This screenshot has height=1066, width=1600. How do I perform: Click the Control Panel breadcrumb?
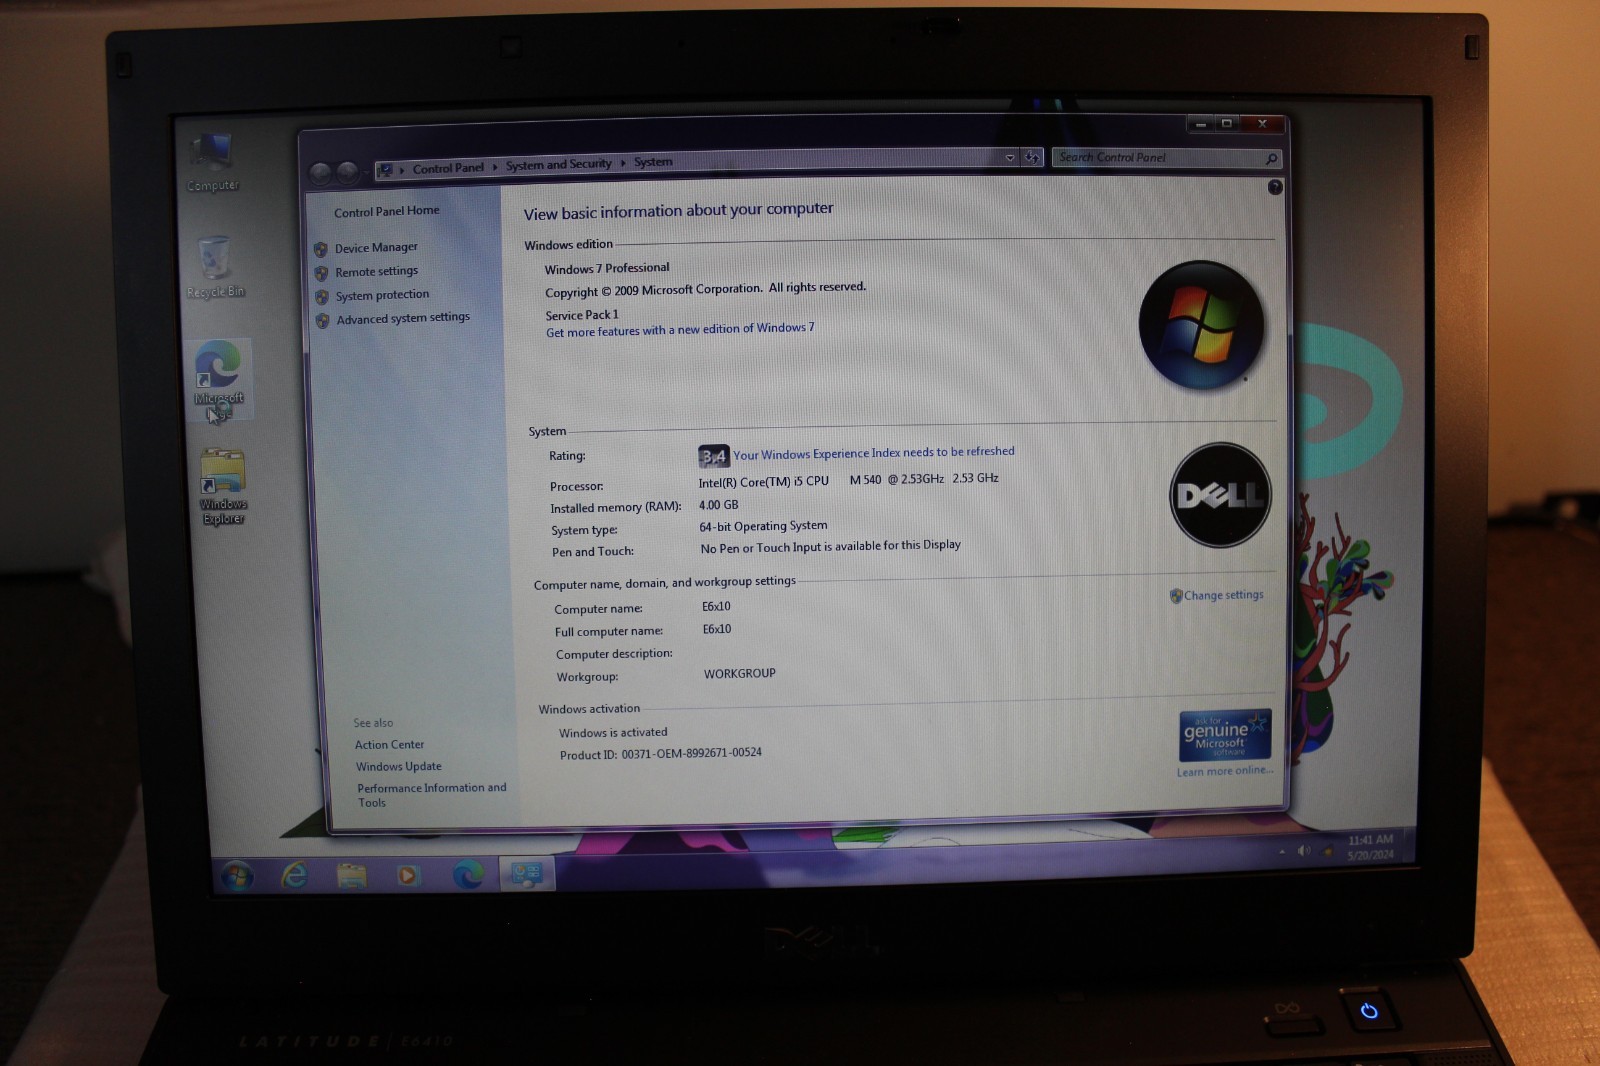coord(448,168)
